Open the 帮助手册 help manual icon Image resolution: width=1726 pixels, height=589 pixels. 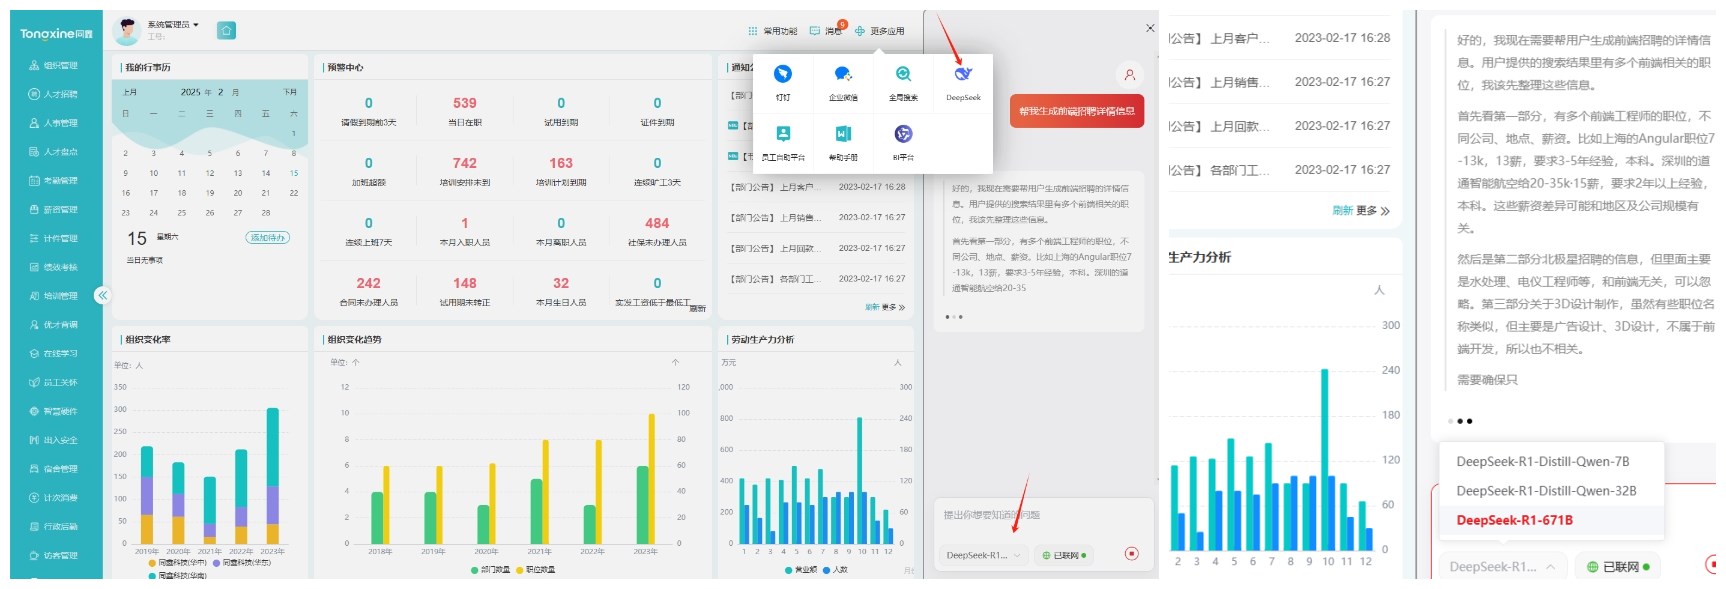(x=843, y=135)
